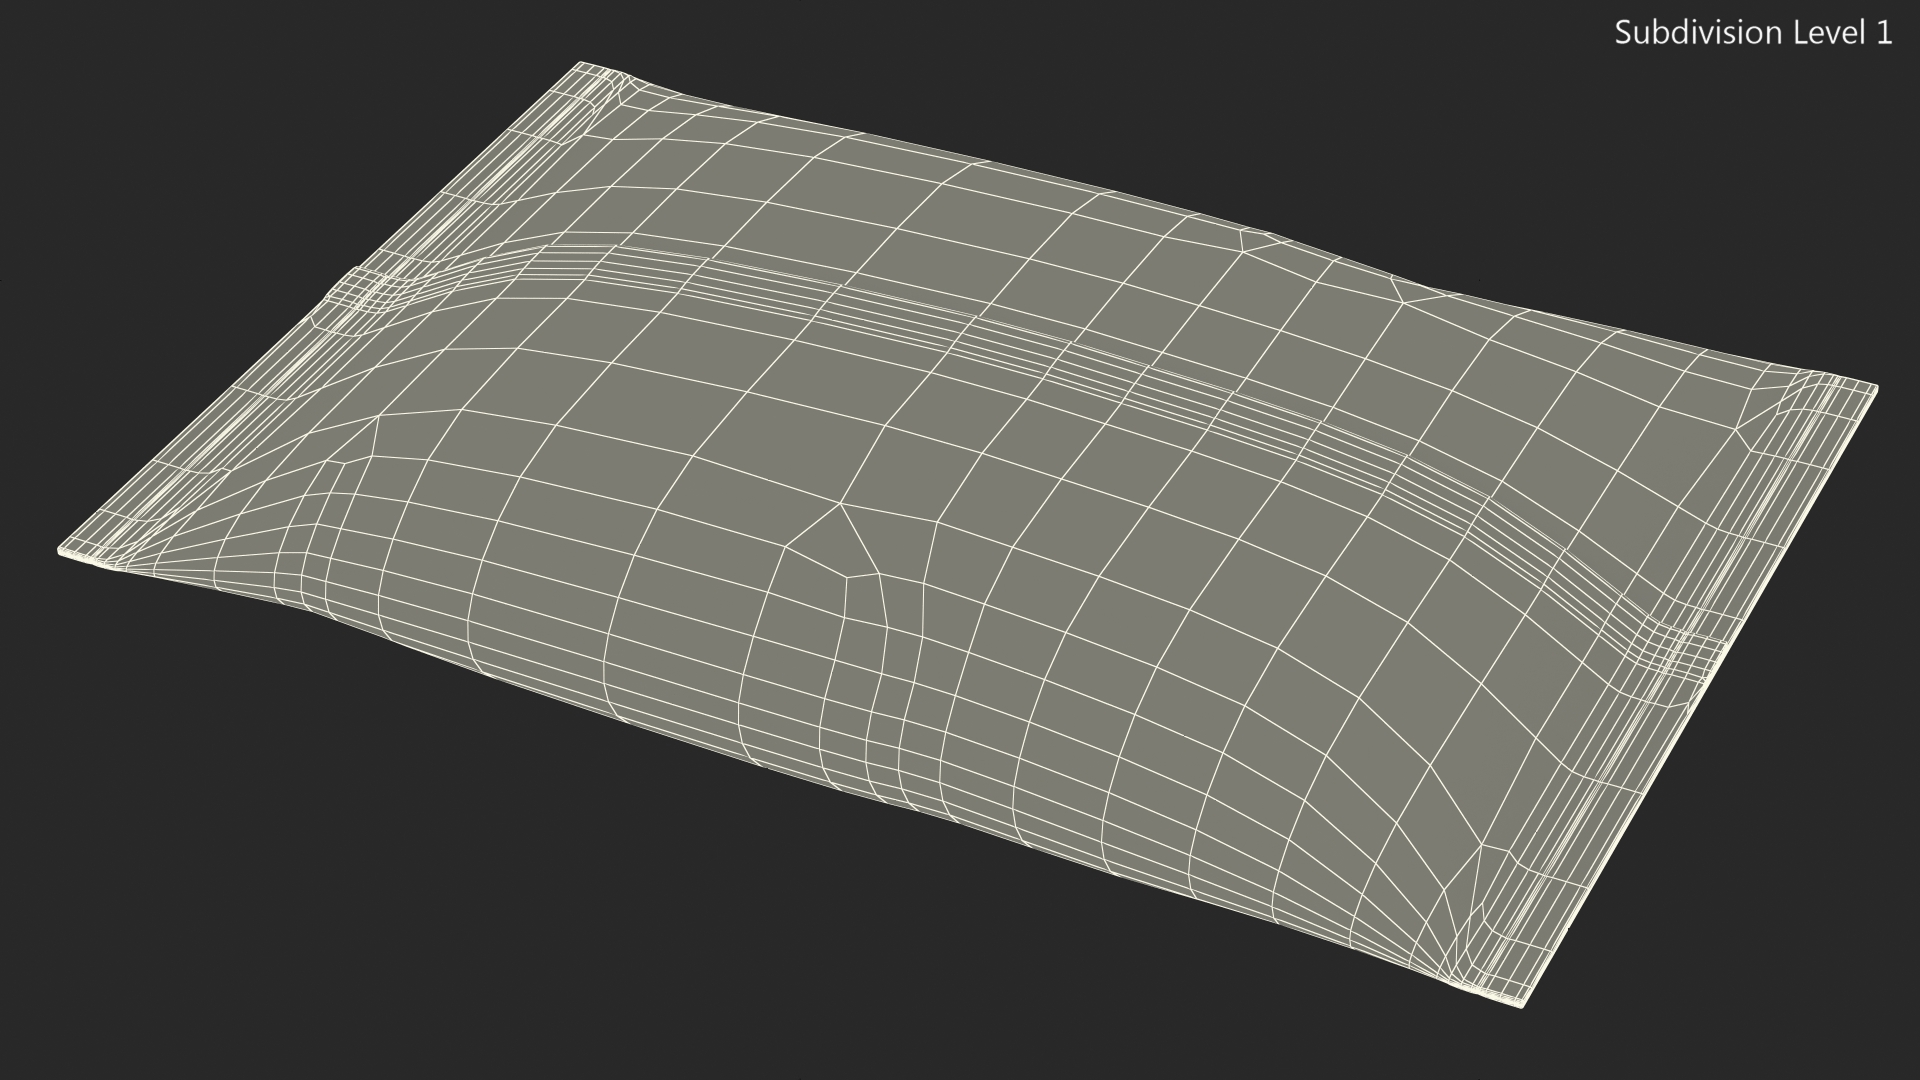The height and width of the screenshot is (1080, 1920).
Task: Click the top right corner of the pillow mesh
Action: [1873, 387]
